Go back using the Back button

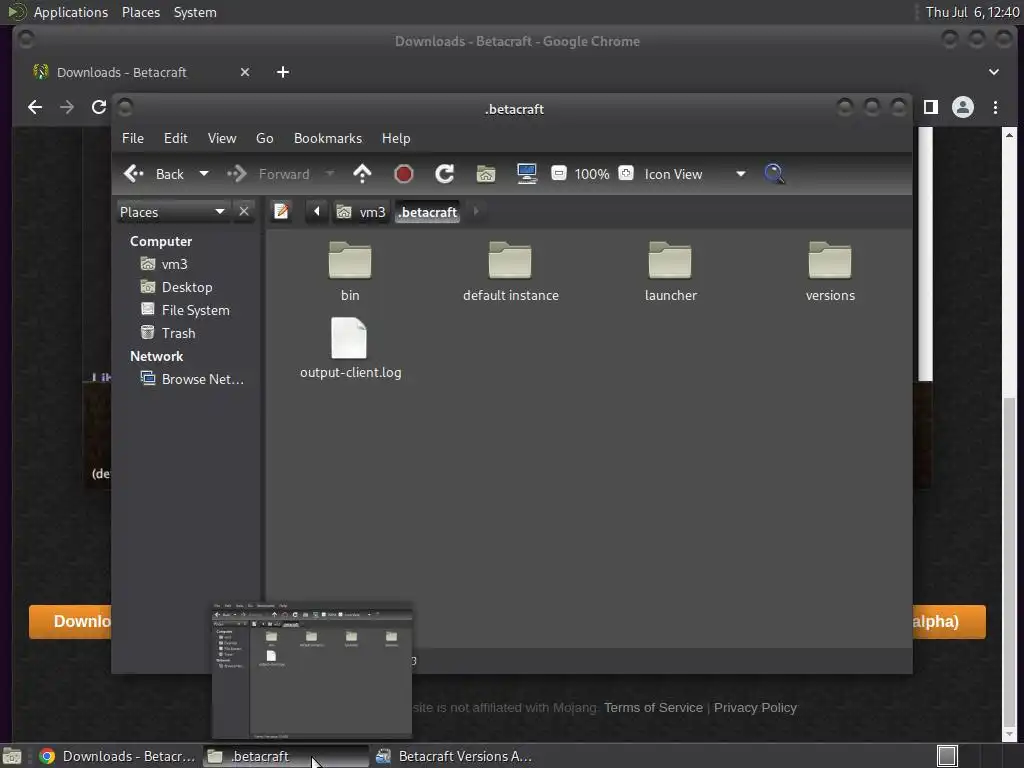point(153,174)
